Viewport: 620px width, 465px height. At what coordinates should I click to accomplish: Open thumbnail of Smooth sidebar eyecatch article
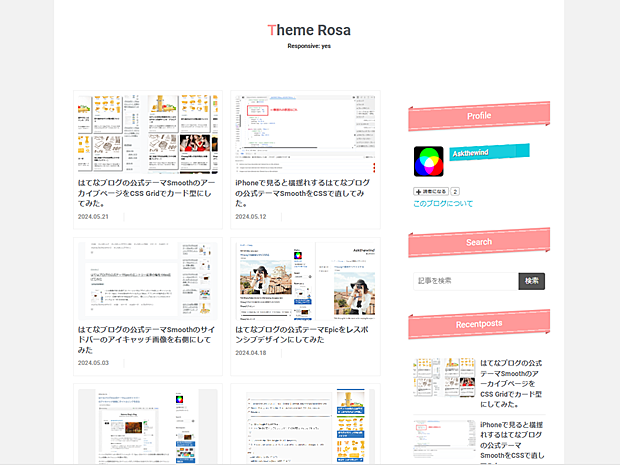tap(148, 281)
